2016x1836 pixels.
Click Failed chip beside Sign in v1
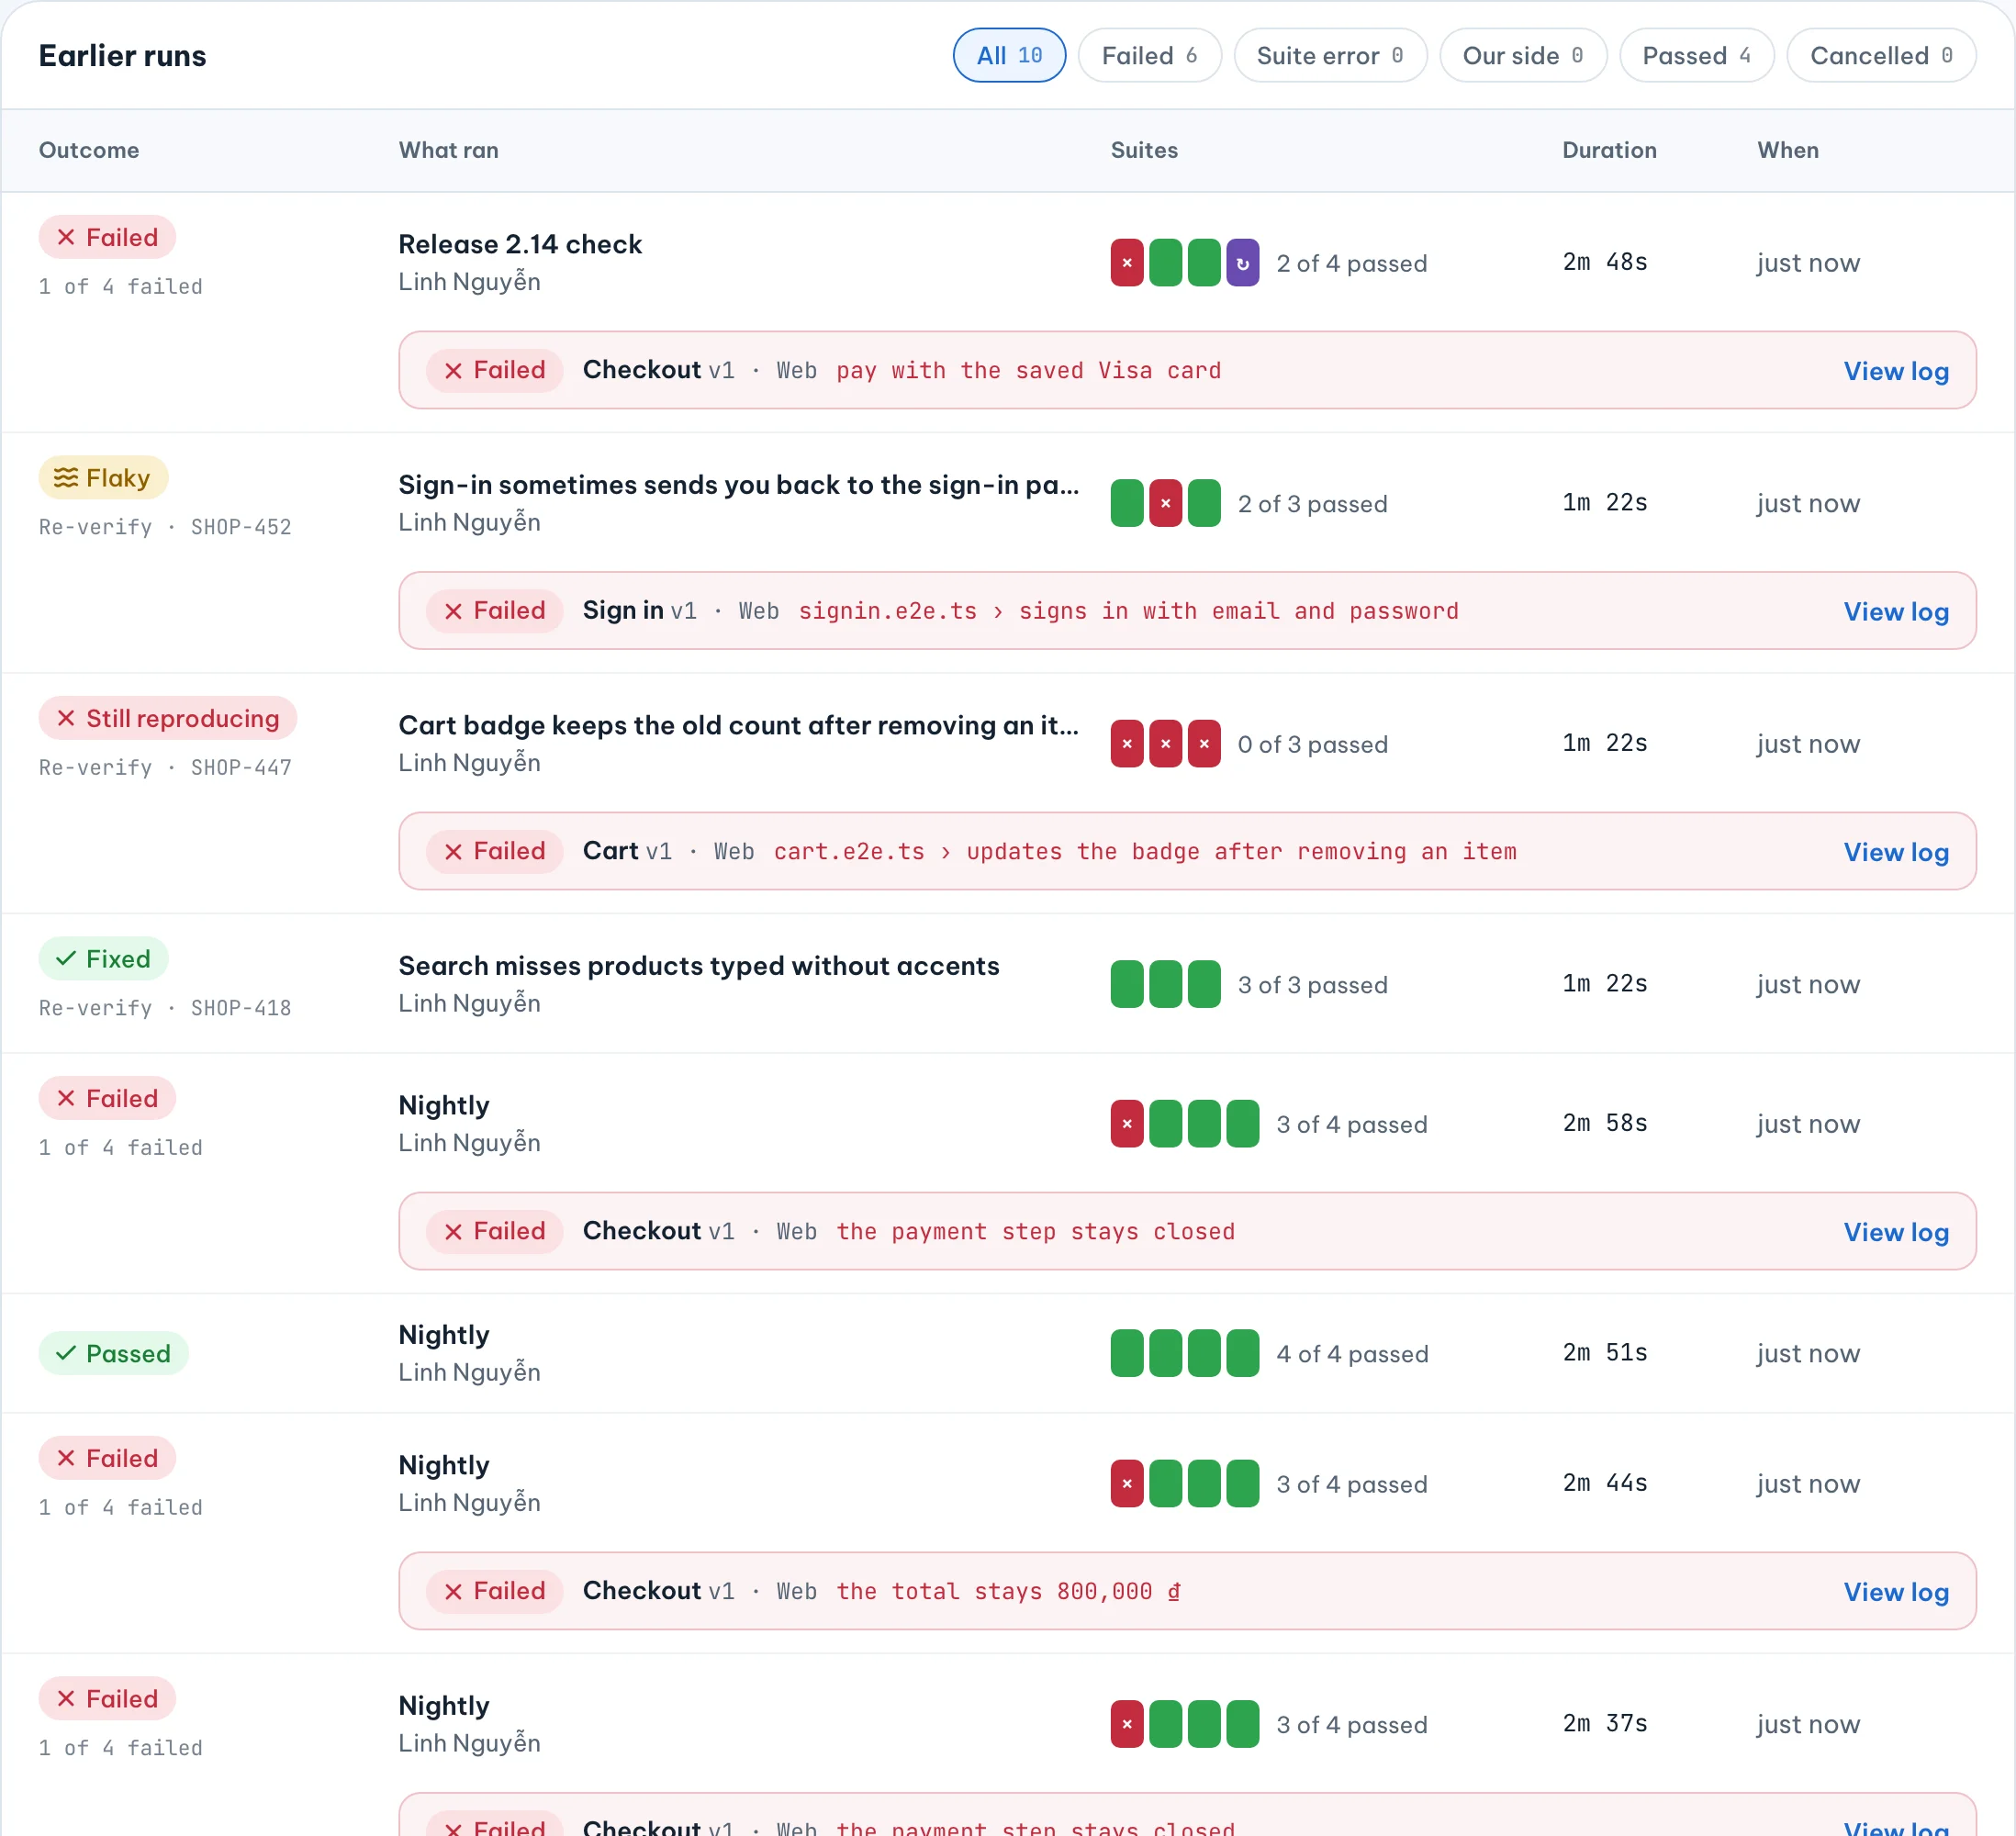495,610
